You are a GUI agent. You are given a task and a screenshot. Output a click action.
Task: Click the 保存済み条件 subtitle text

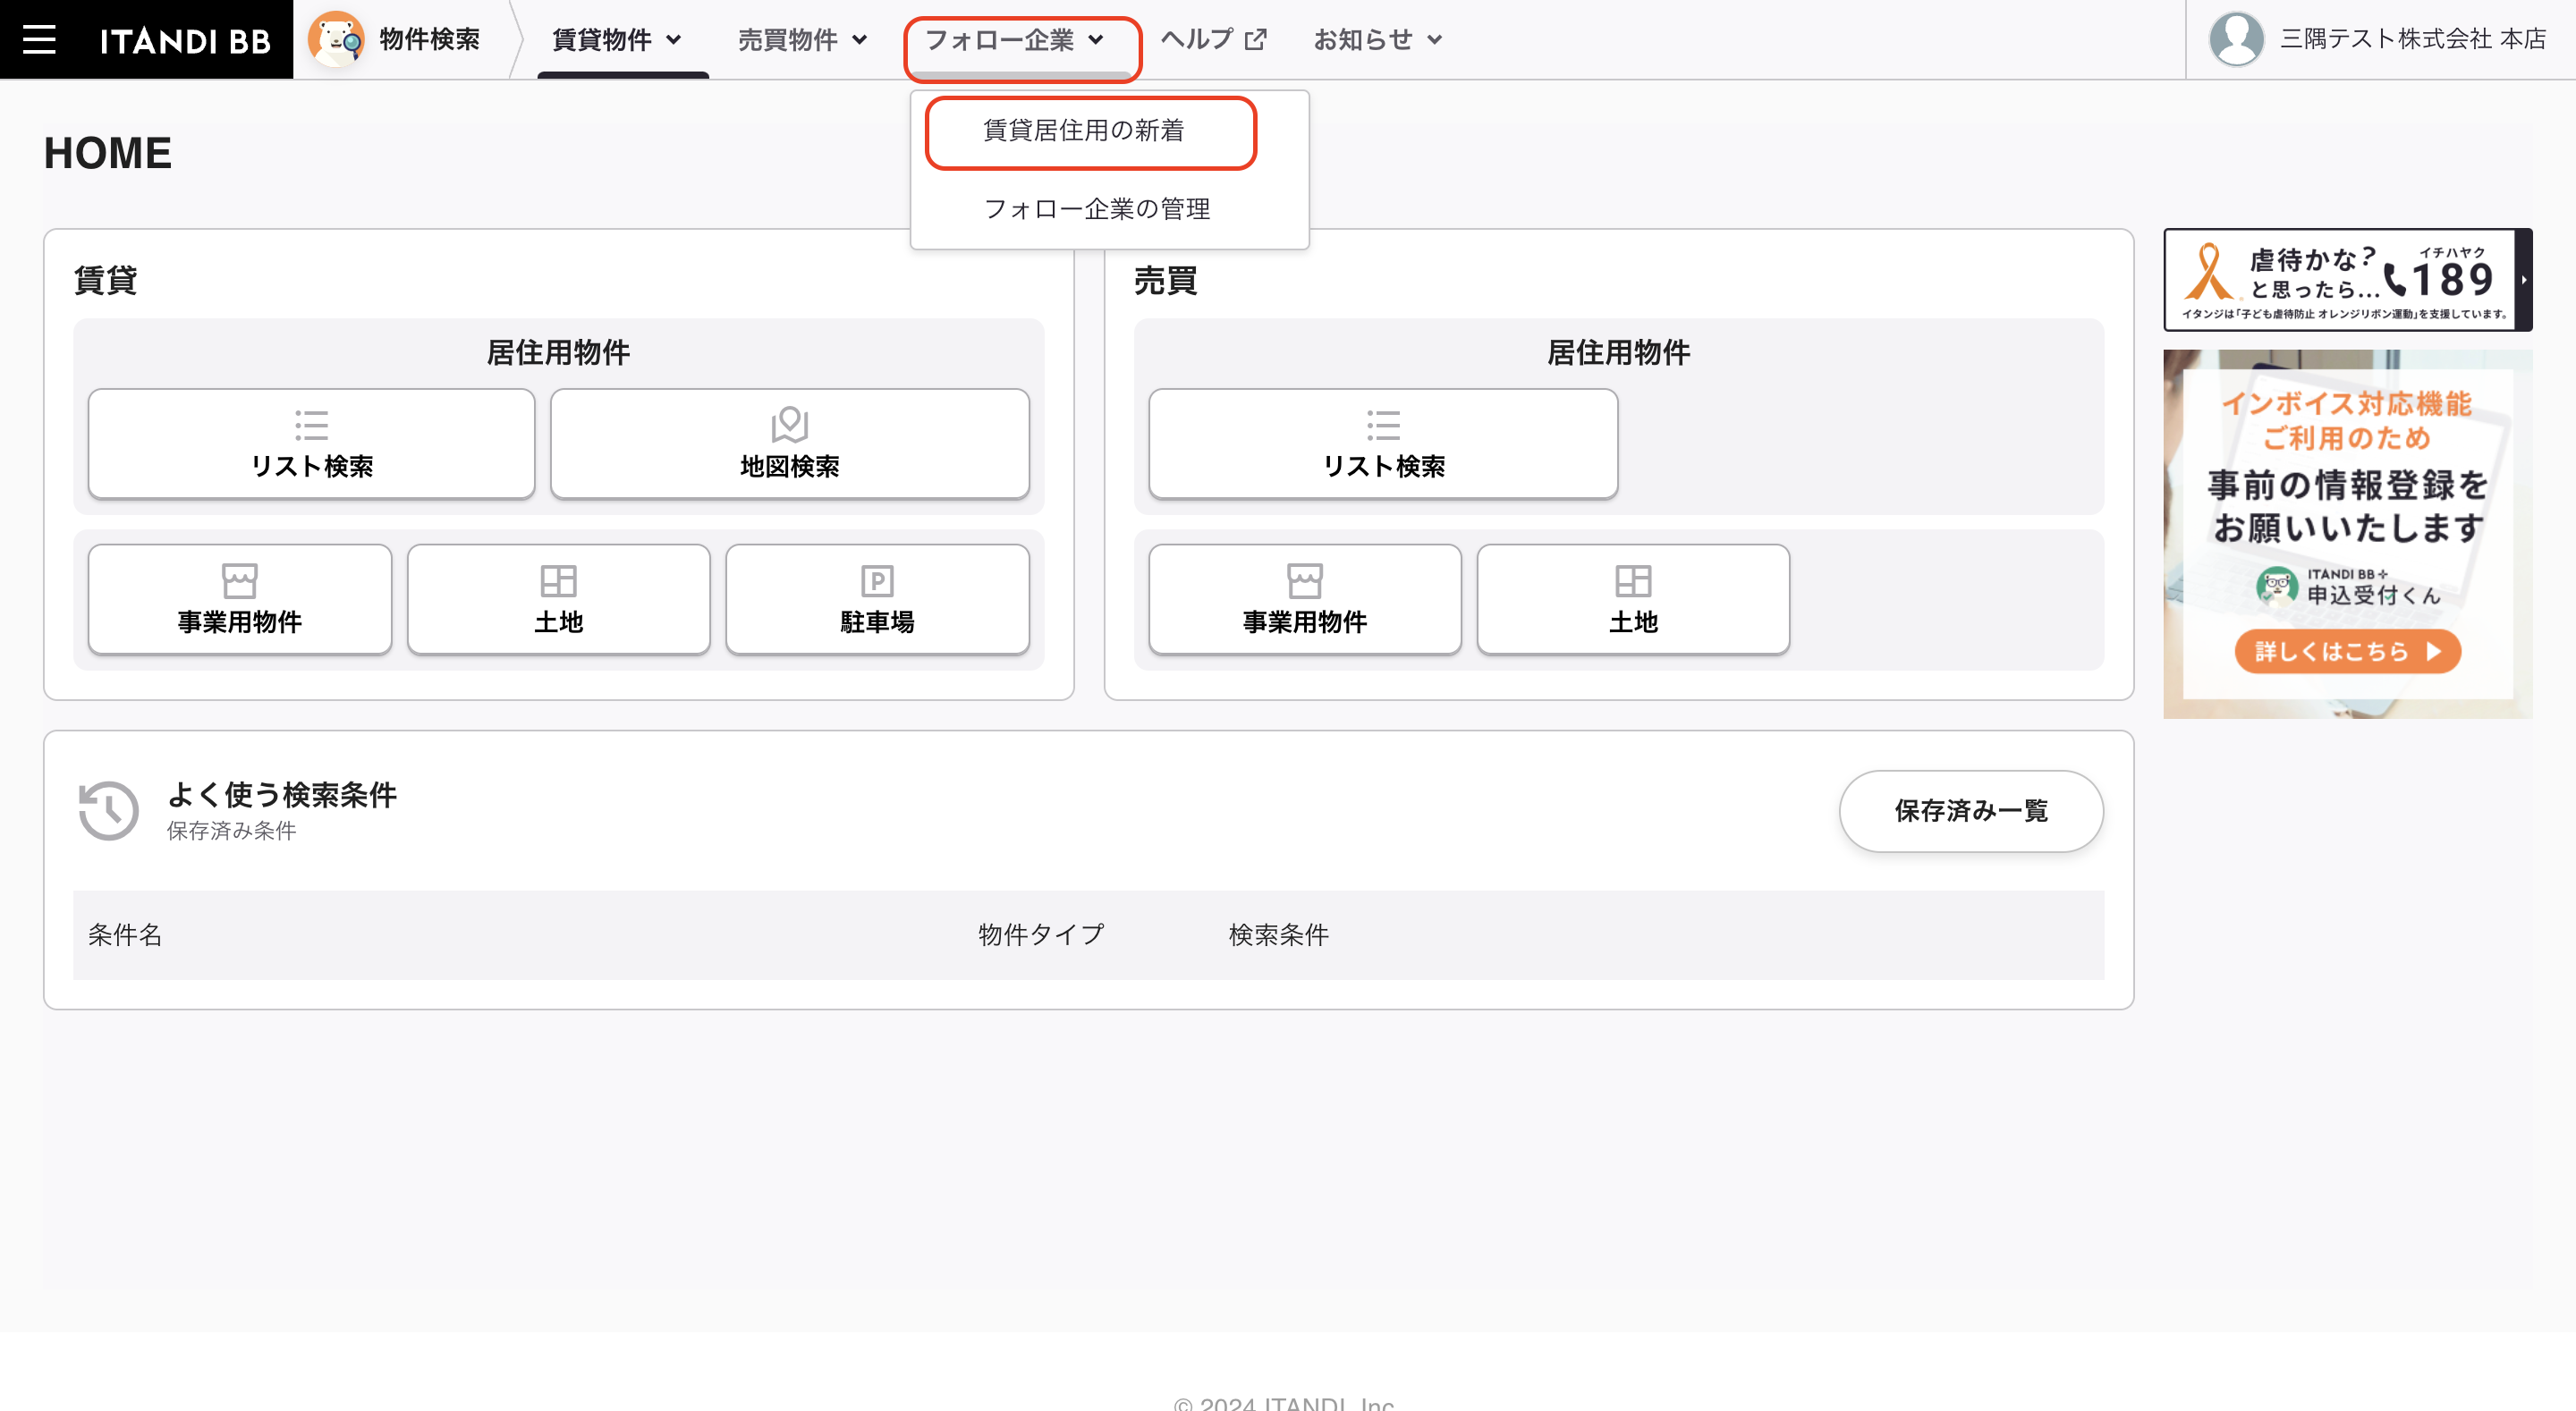231,830
